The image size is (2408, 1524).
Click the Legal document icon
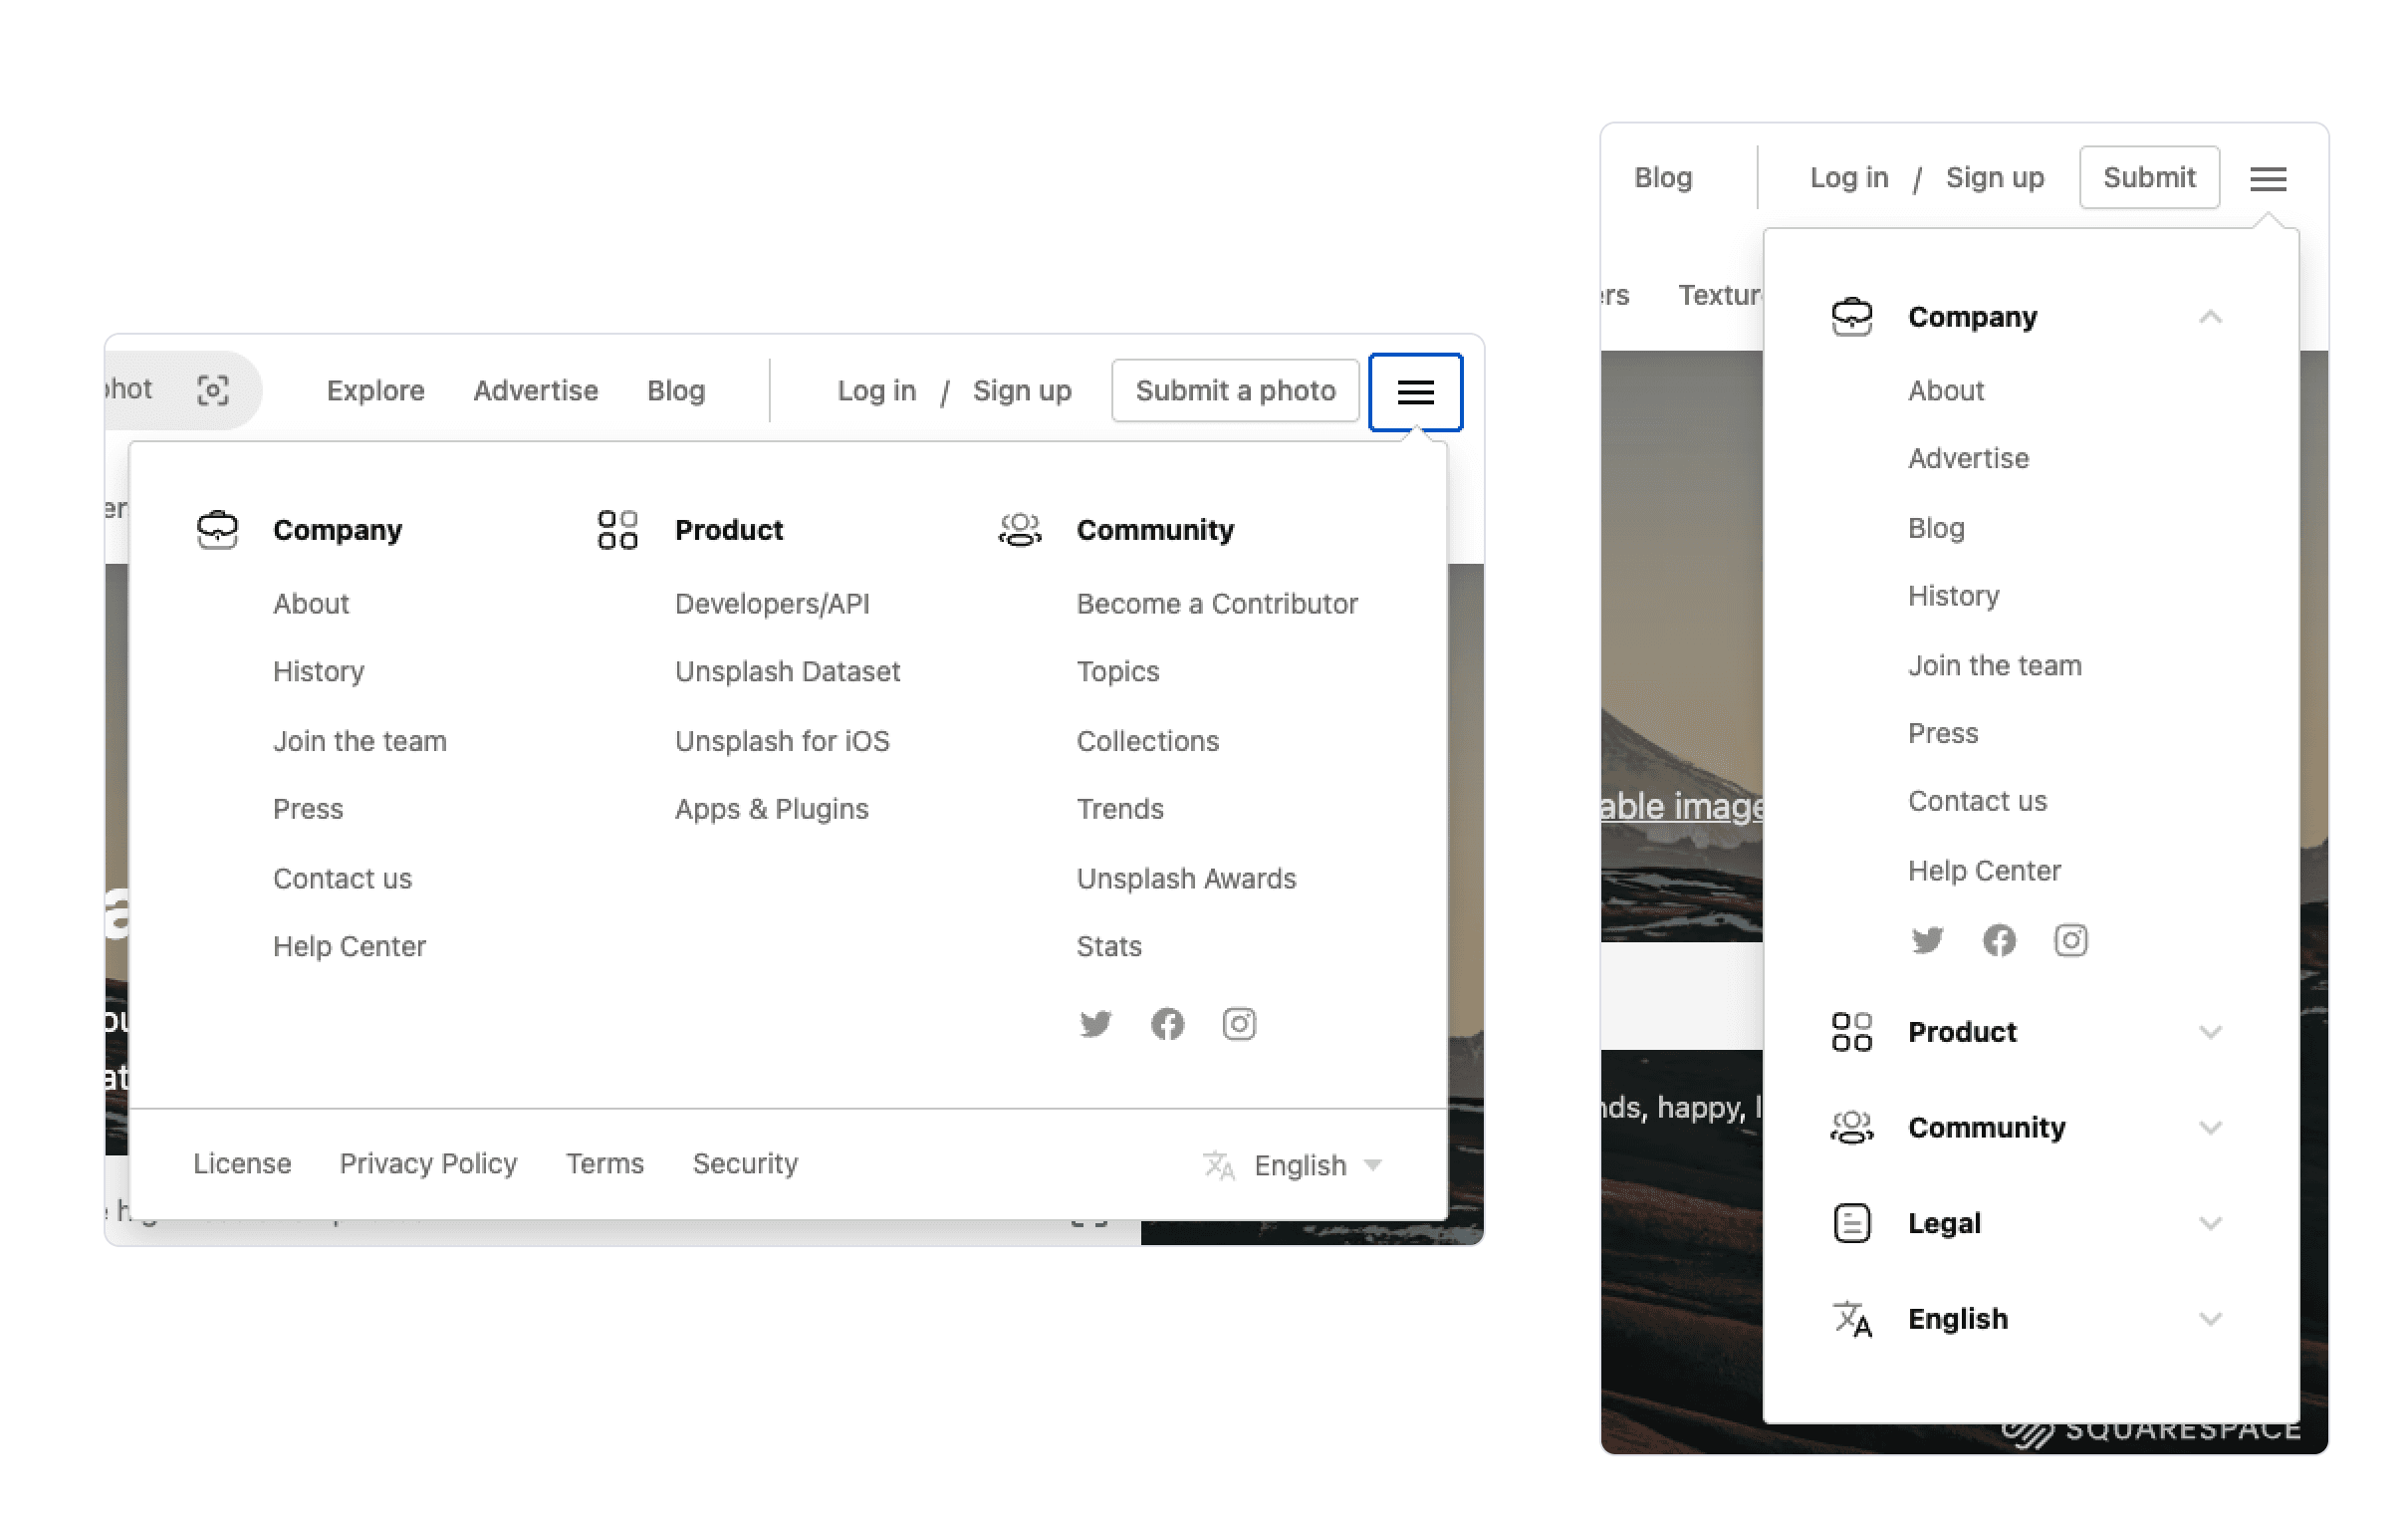pos(1851,1222)
